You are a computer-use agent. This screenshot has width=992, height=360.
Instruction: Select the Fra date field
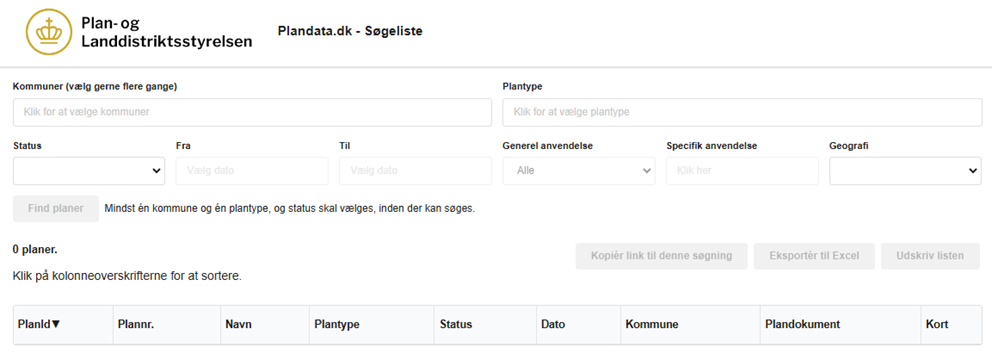[252, 171]
